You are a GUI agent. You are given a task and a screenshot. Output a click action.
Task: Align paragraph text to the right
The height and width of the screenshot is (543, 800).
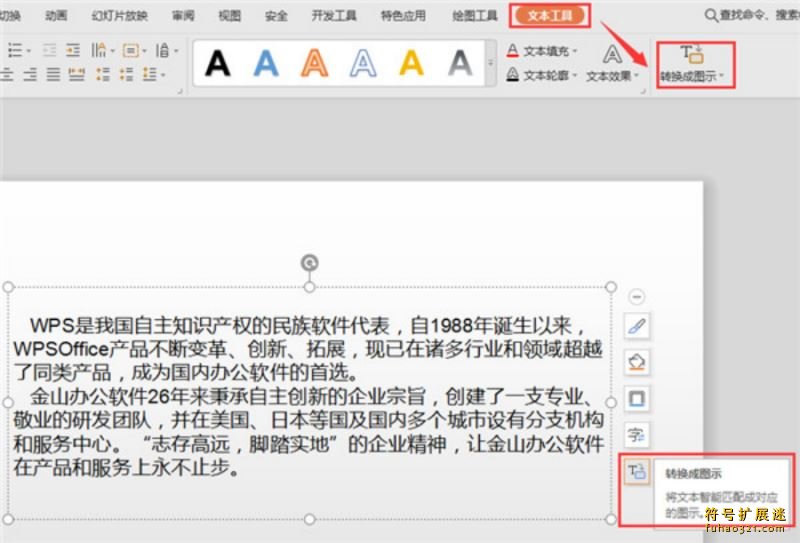pos(30,75)
